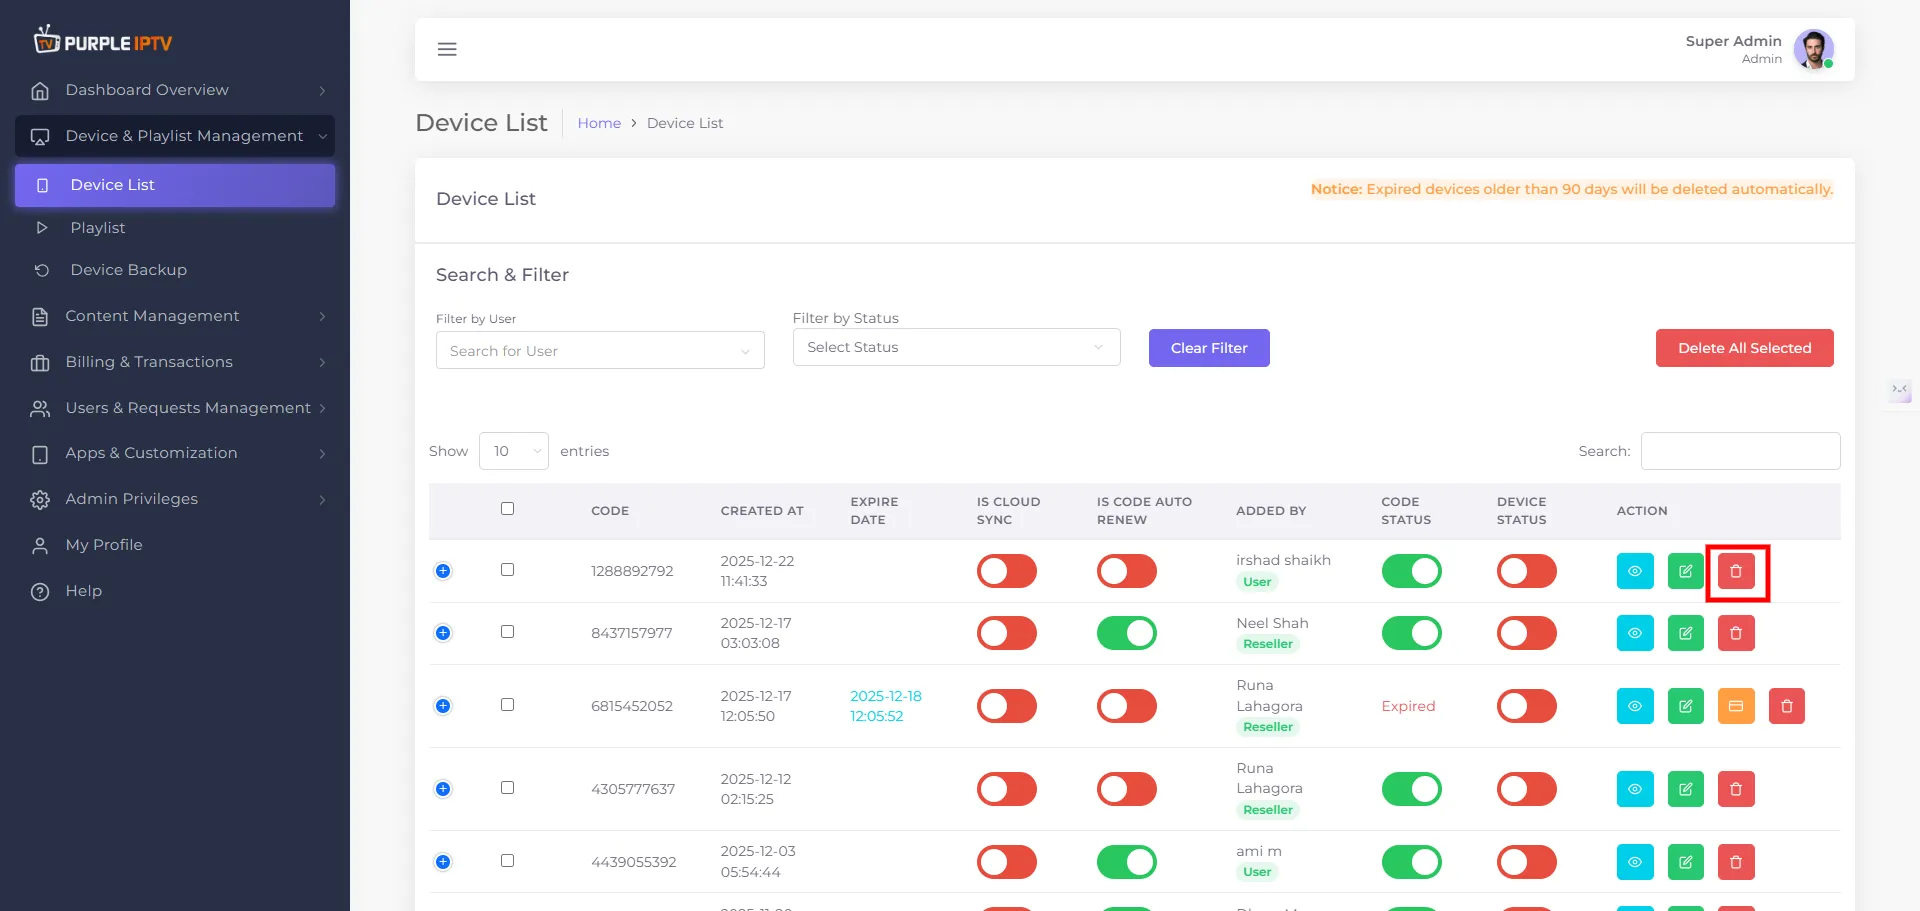Collapse Device & Playlist Management menu
Screen dimensions: 1920x911
(x=175, y=136)
